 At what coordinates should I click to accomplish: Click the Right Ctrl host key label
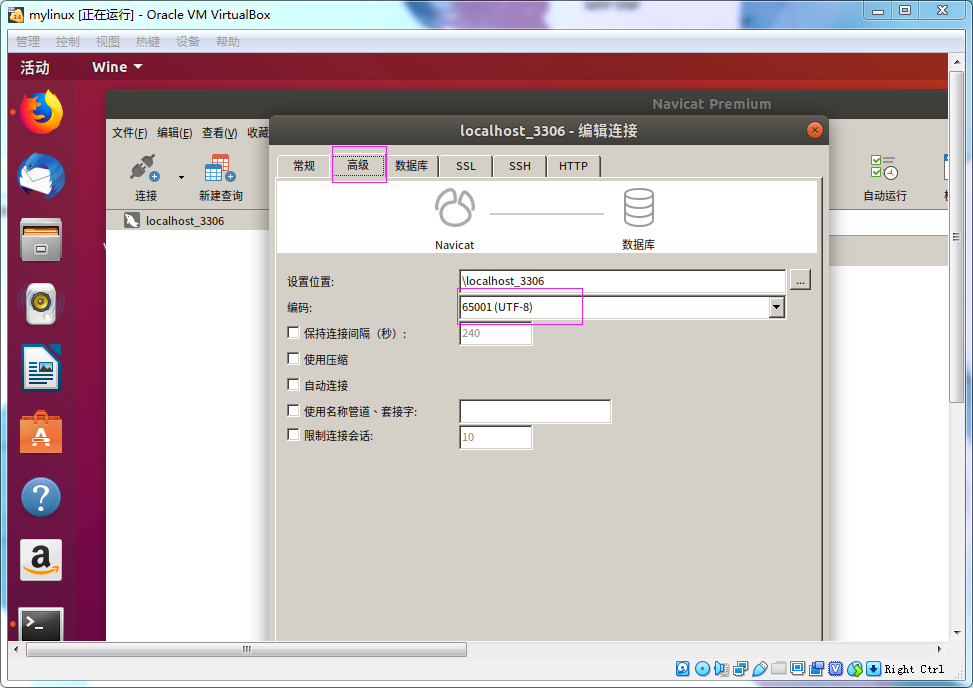point(914,669)
